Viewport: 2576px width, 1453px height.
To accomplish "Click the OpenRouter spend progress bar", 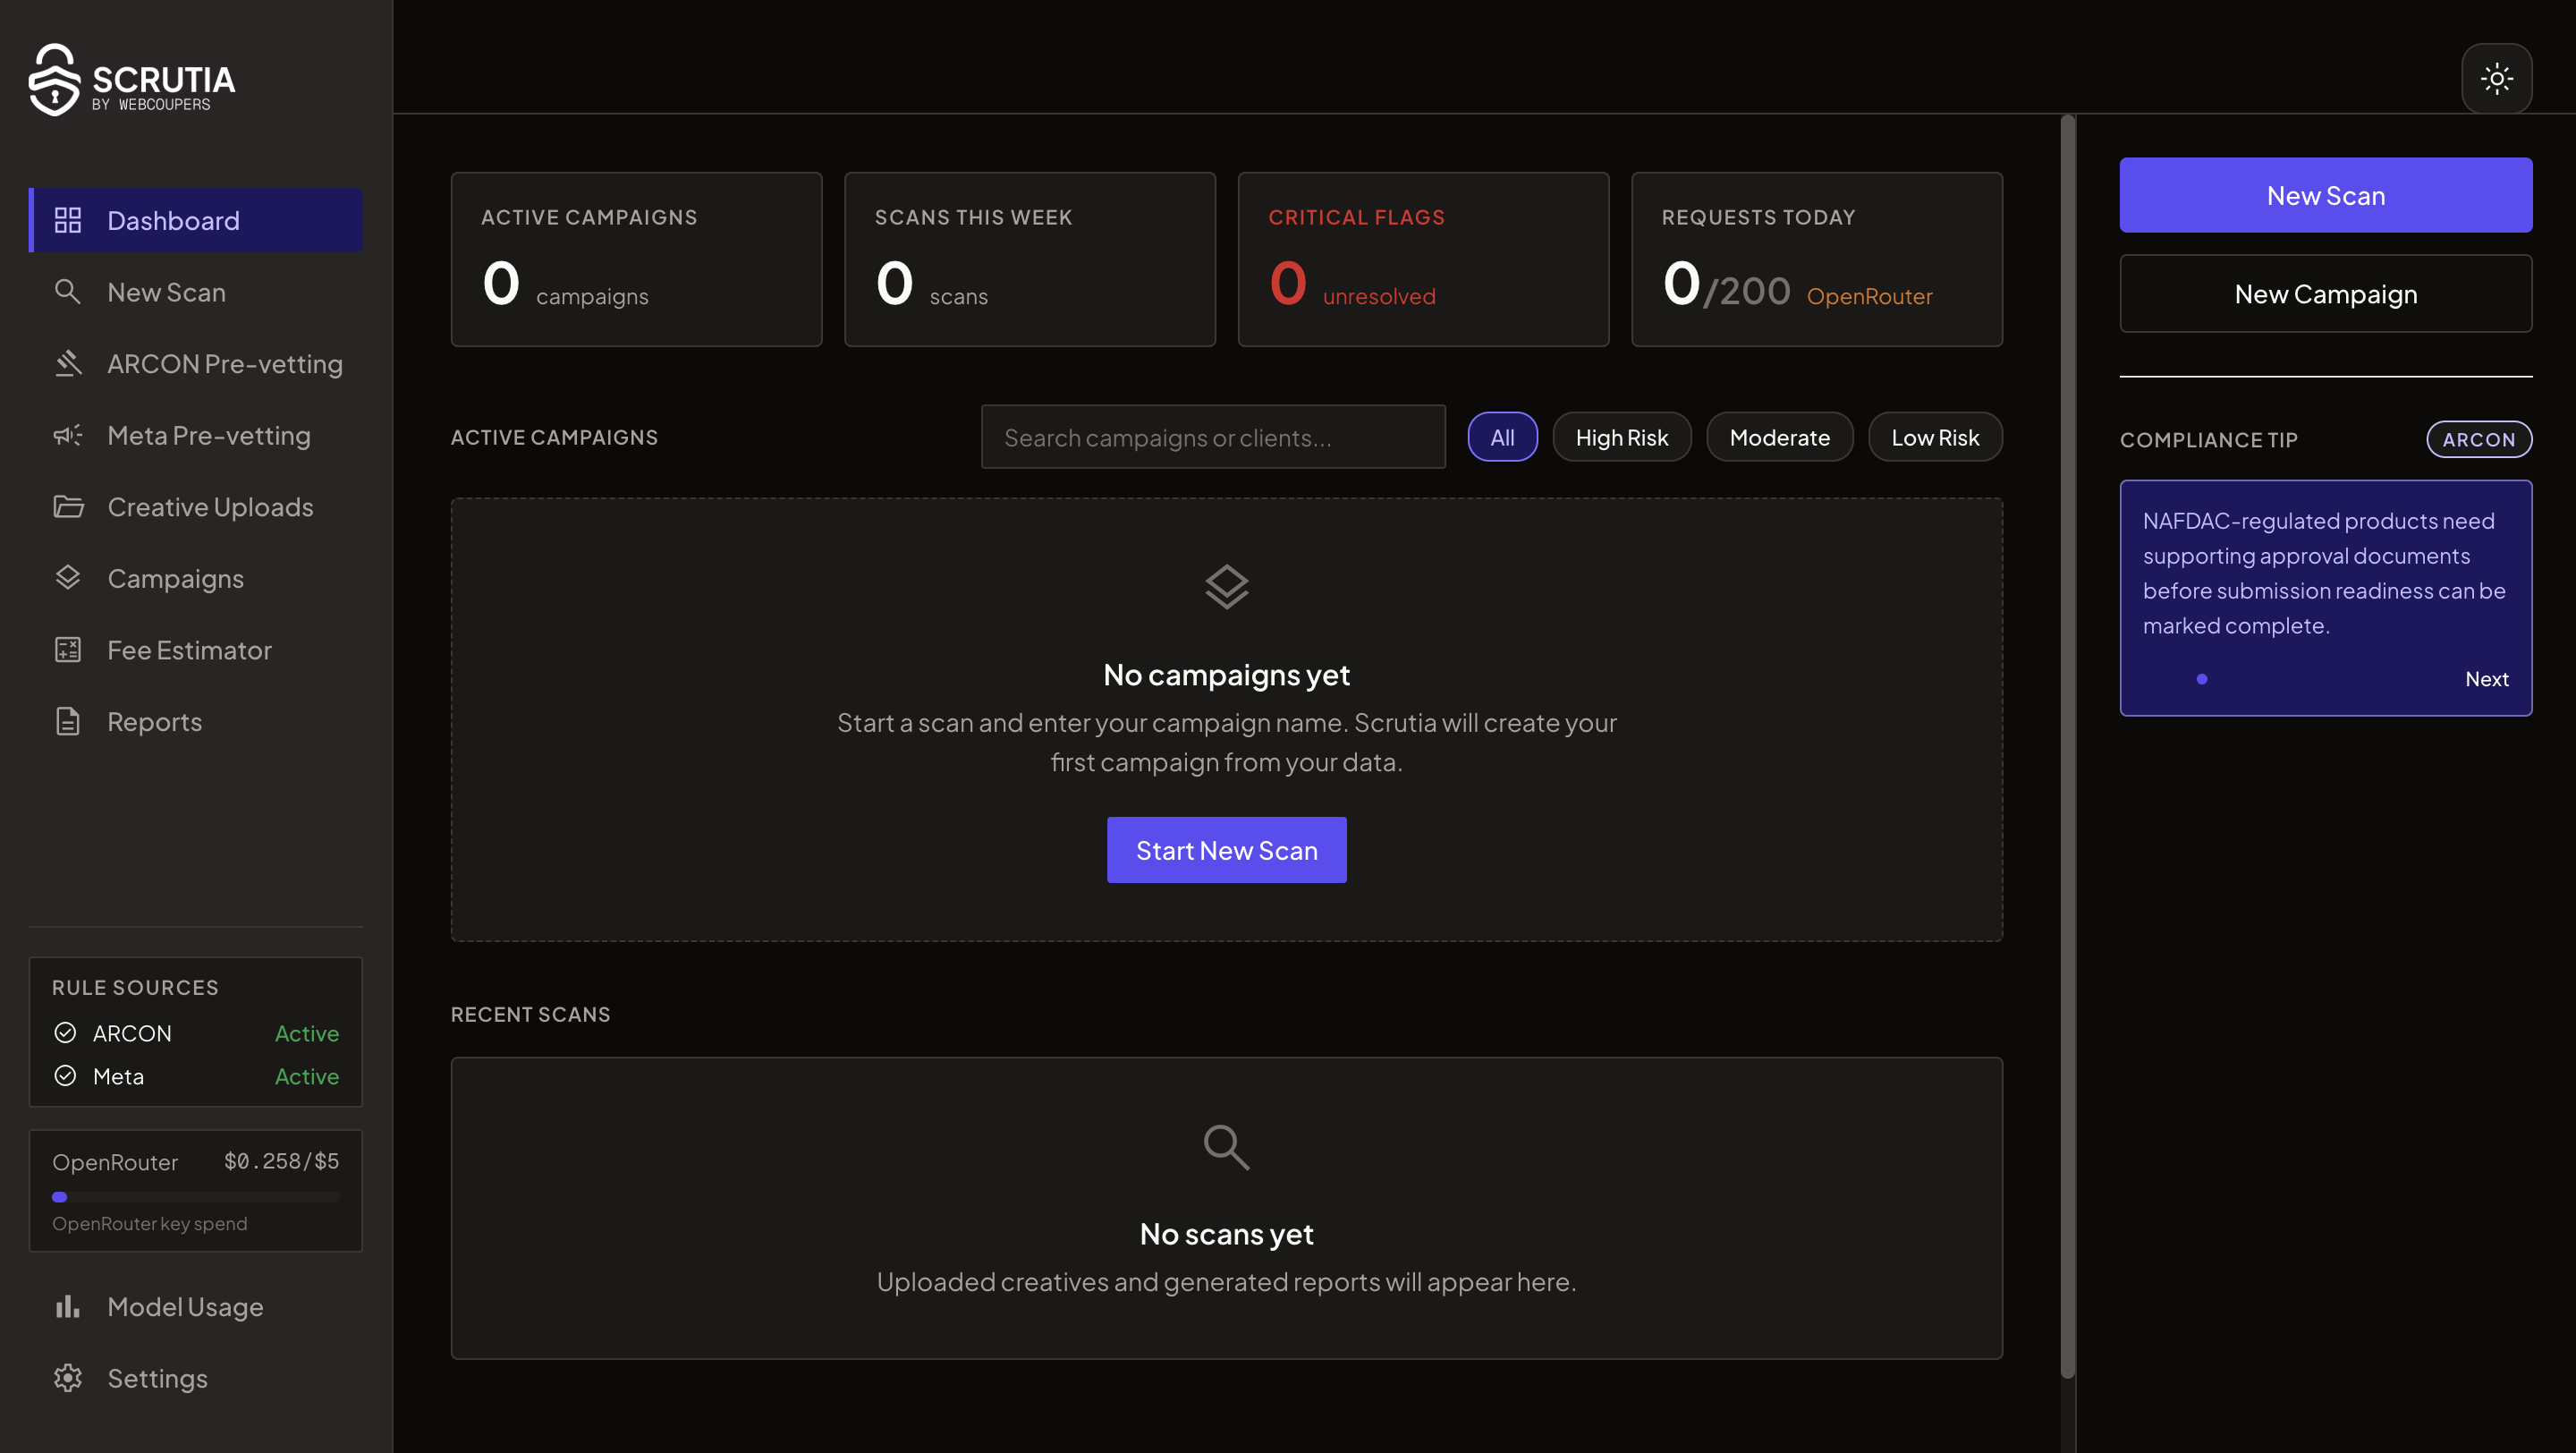I will coord(196,1197).
